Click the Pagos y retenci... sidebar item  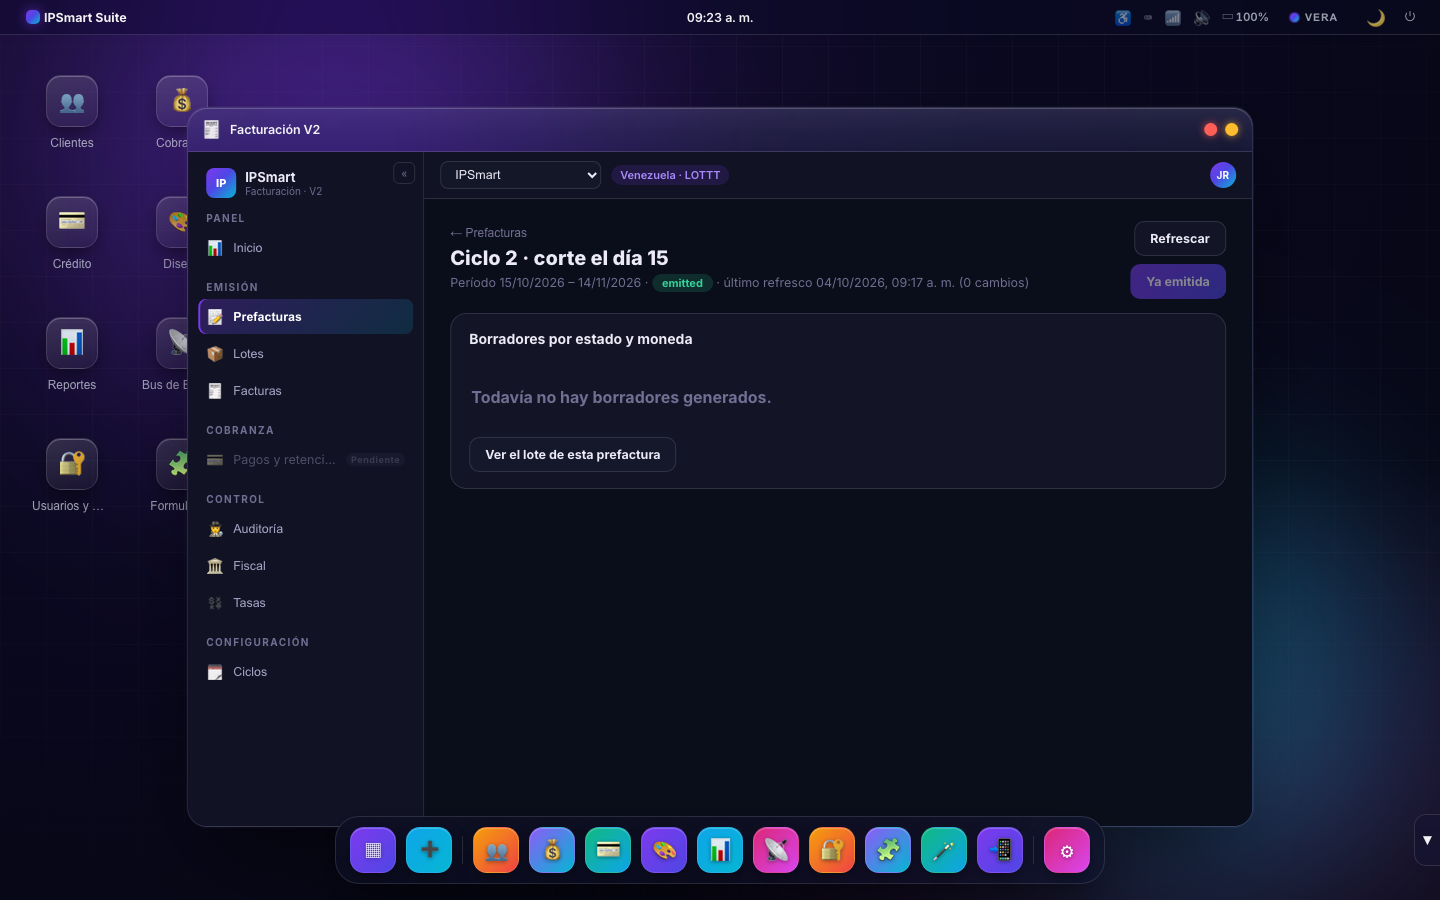[306, 460]
